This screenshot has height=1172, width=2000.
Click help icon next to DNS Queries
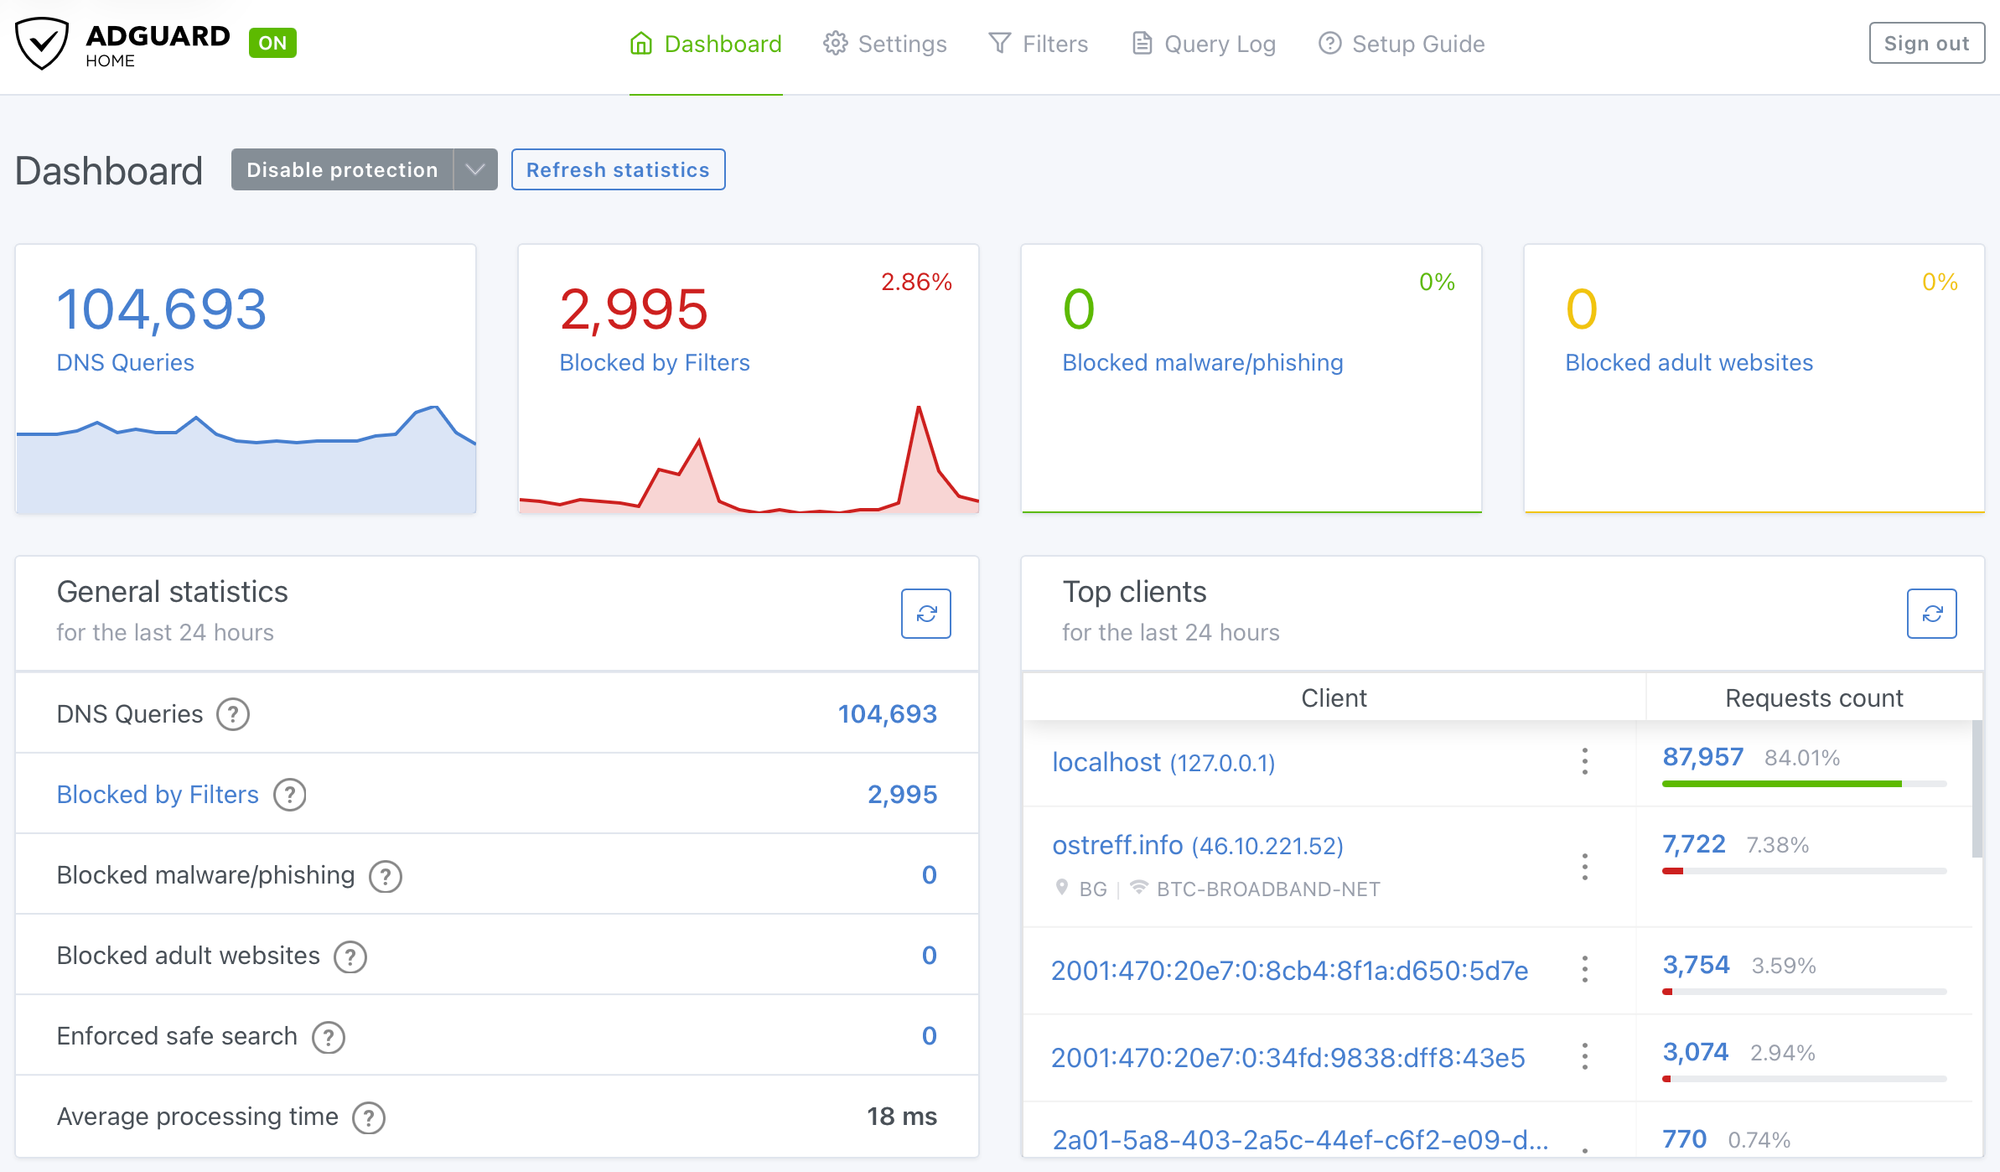tap(233, 715)
